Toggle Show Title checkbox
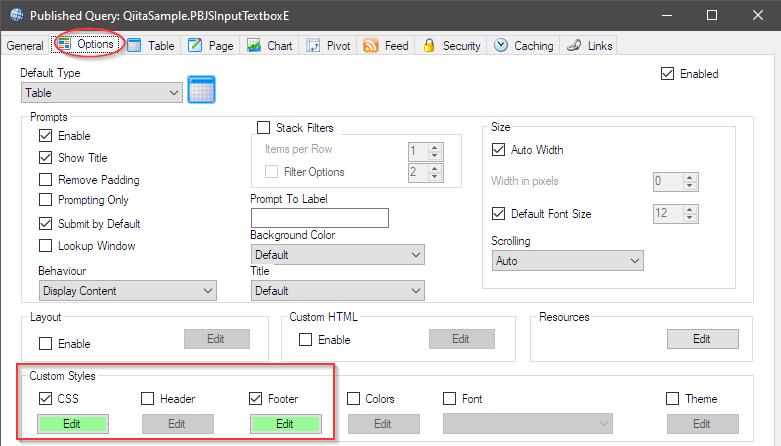The height and width of the screenshot is (446, 781). (45, 157)
